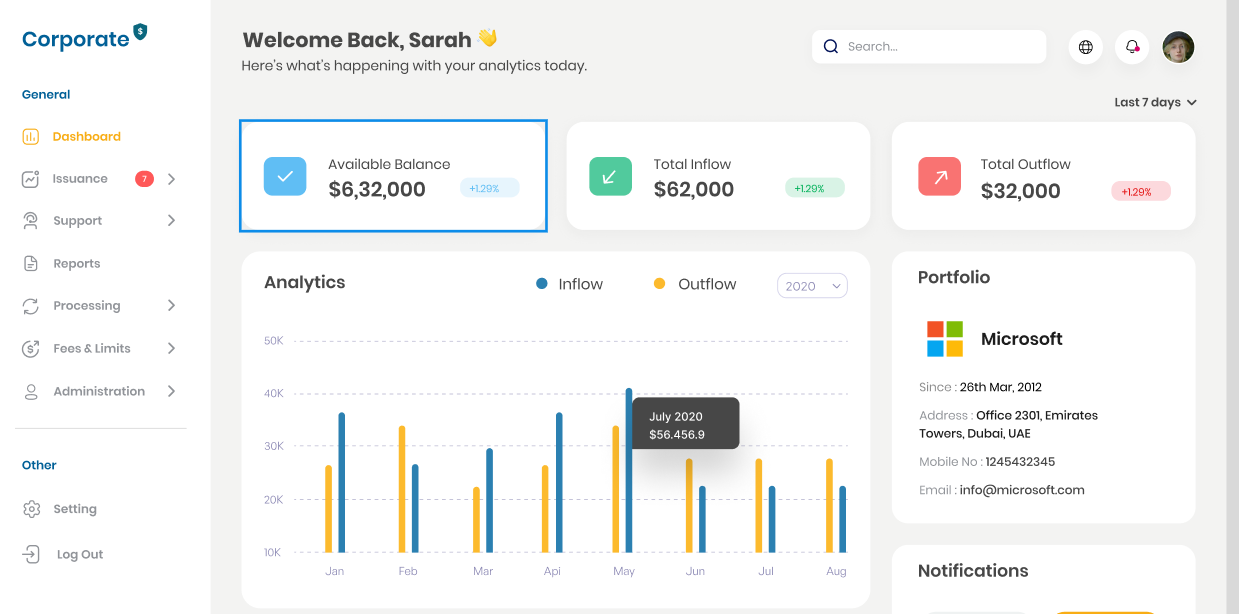Click the Setting gear icon

[32, 509]
